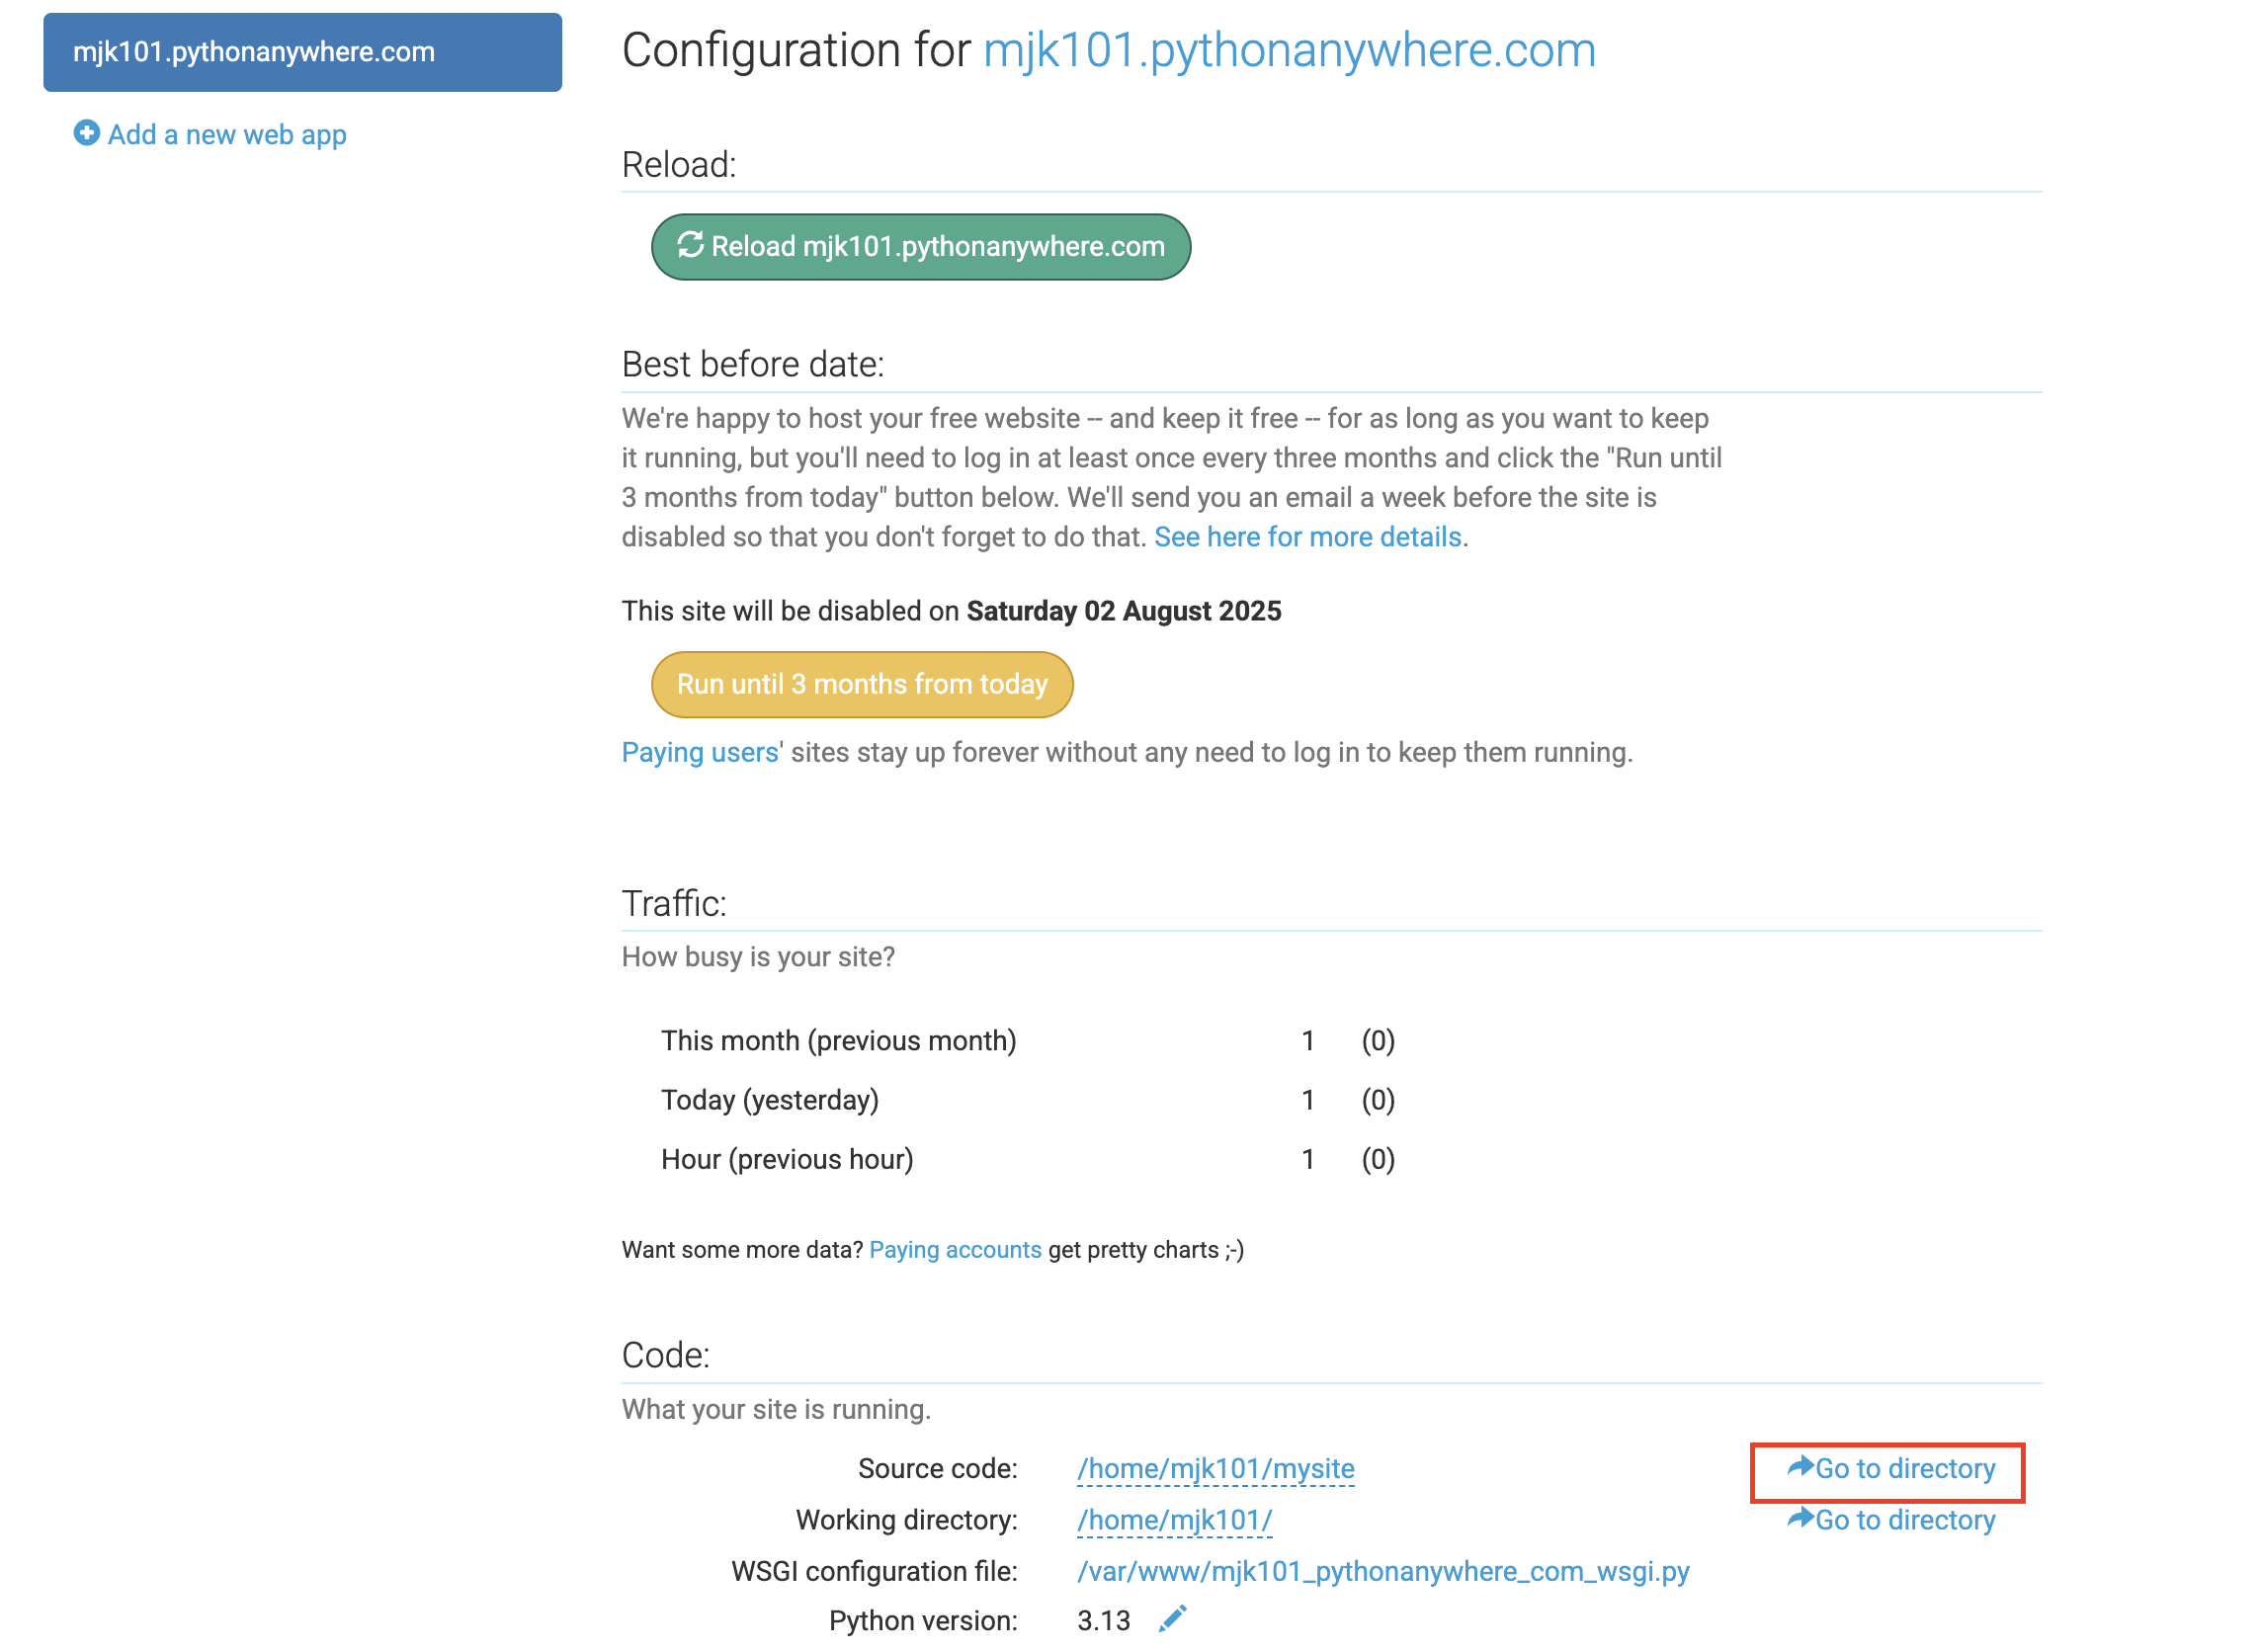Viewport: 2261px width, 1652px height.
Task: Go to directory for the Working directory row
Action: click(x=1905, y=1521)
